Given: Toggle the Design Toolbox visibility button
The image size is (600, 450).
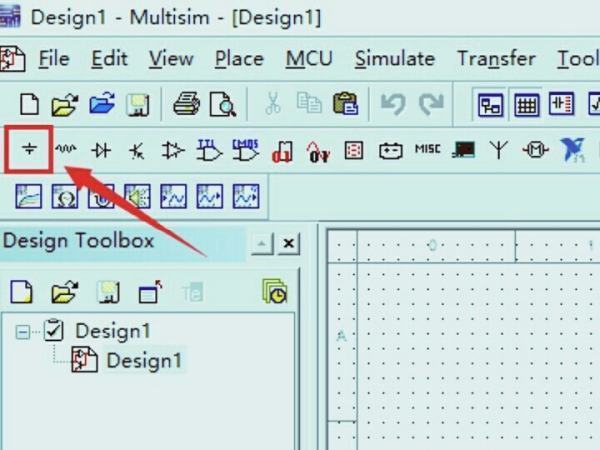Looking at the screenshot, I should click(x=490, y=104).
